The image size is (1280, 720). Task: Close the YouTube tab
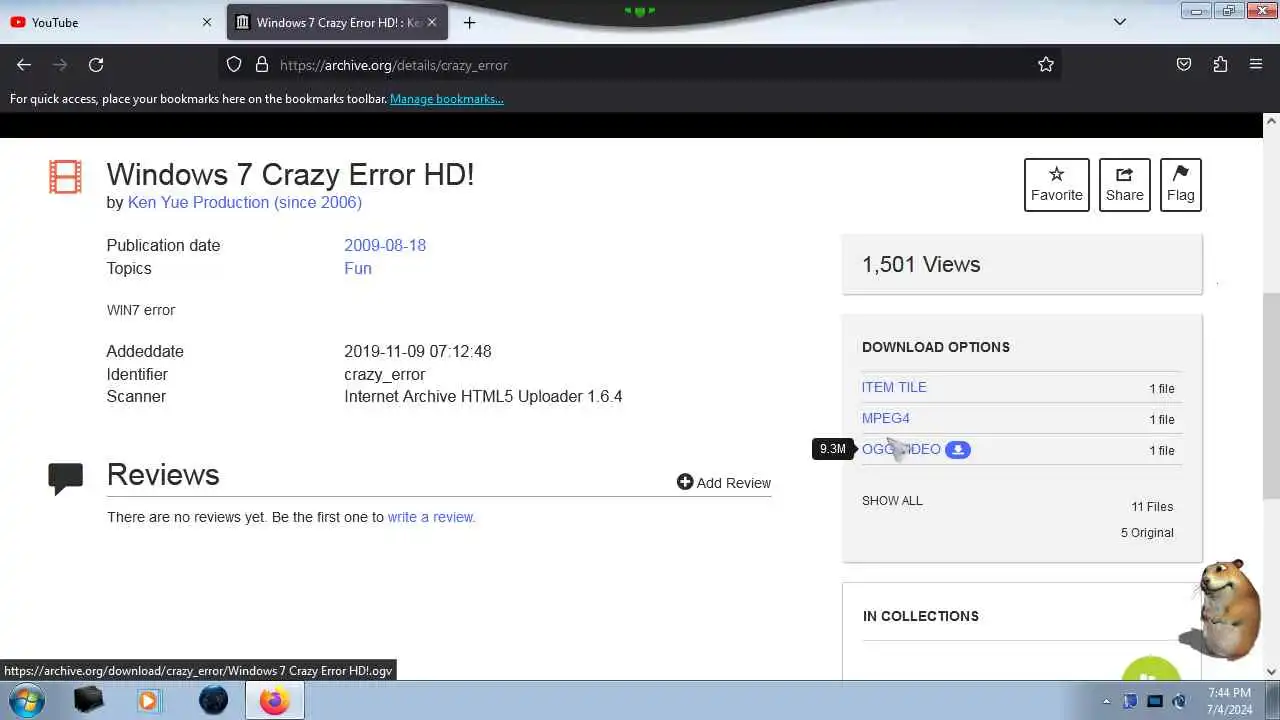click(x=207, y=22)
